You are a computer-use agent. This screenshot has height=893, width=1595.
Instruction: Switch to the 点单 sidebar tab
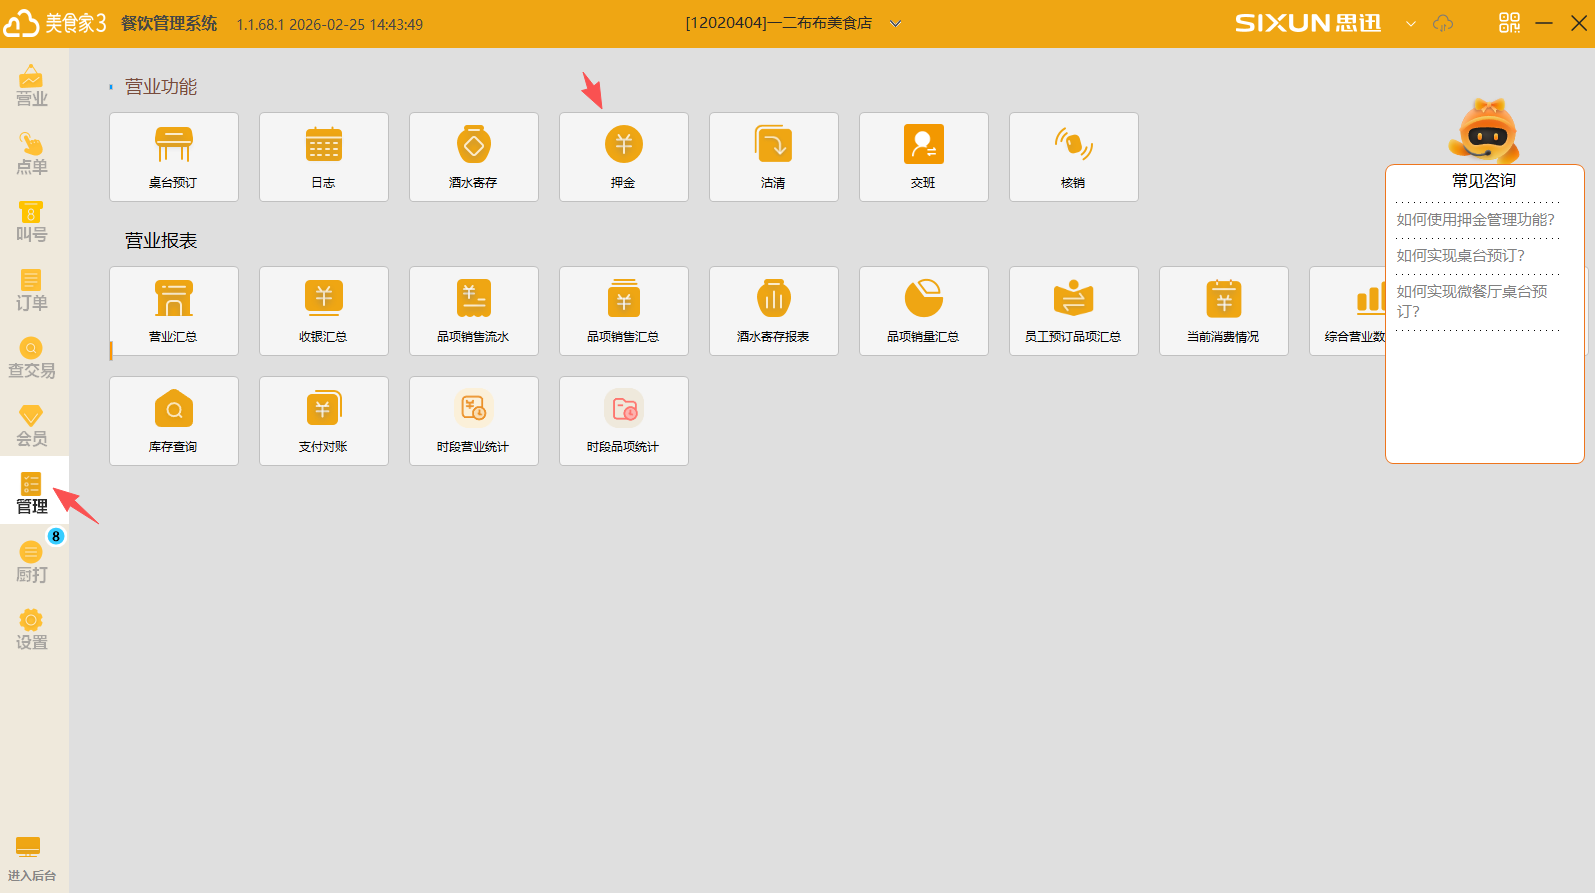pos(32,154)
